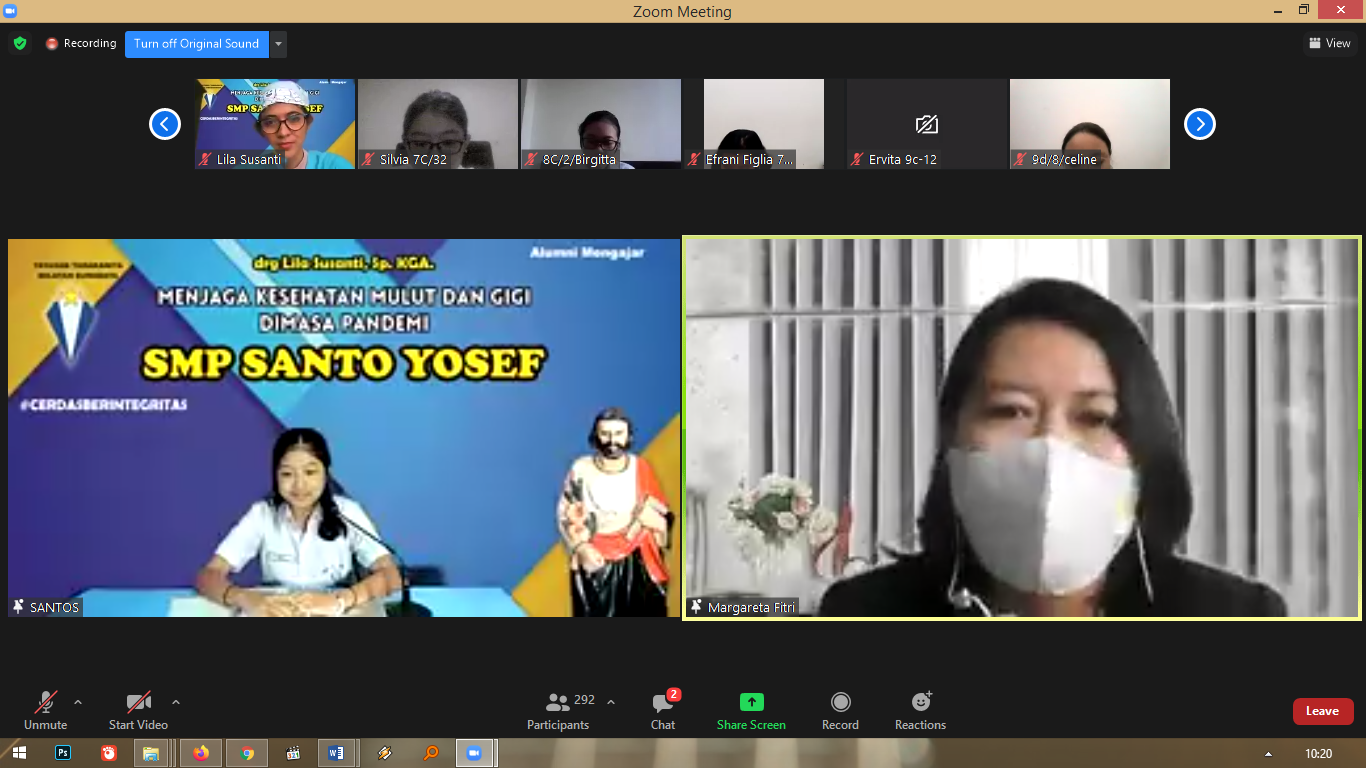Viewport: 1366px width, 768px height.
Task: Click the pin icon next to SANTOS
Action: (18, 607)
